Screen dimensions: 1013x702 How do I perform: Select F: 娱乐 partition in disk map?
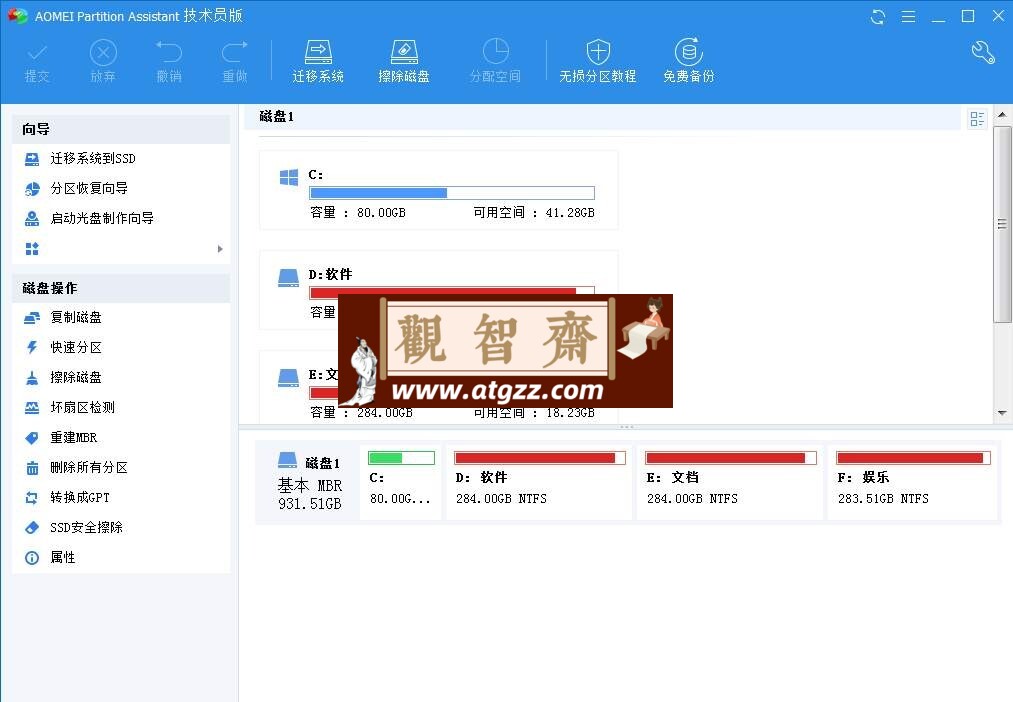click(x=913, y=482)
